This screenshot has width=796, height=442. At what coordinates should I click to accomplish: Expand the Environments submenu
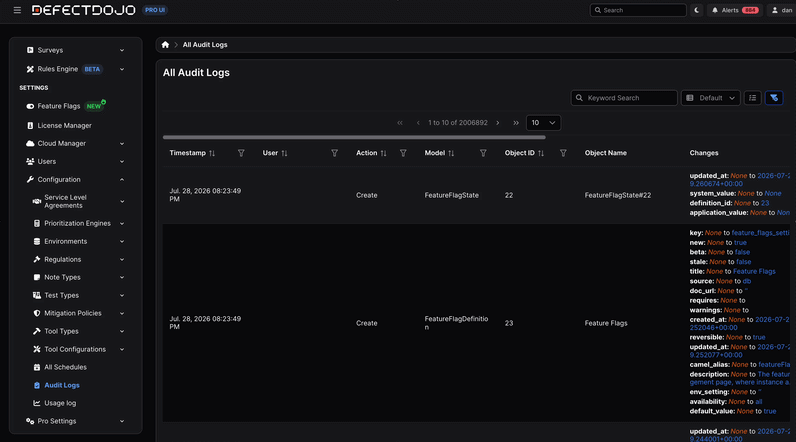[x=79, y=242]
